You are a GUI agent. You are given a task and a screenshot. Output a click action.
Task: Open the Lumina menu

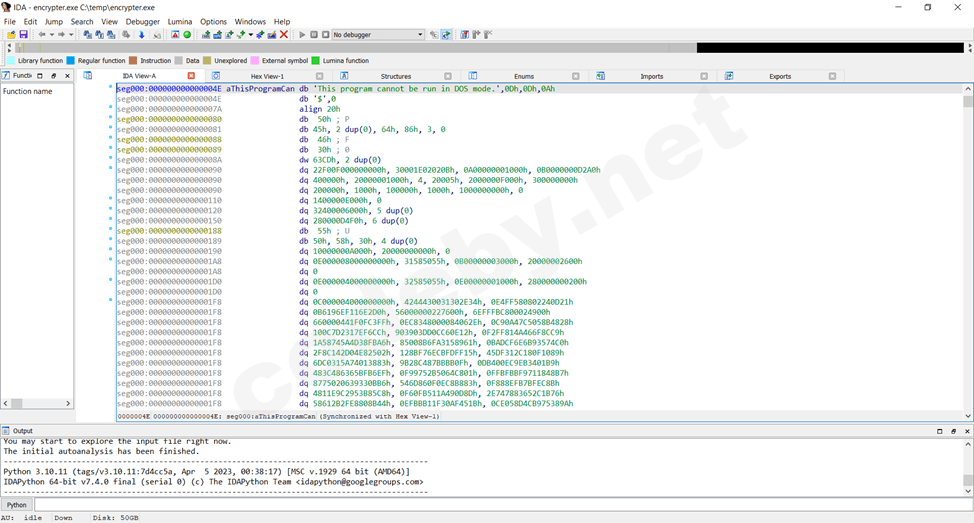(180, 21)
